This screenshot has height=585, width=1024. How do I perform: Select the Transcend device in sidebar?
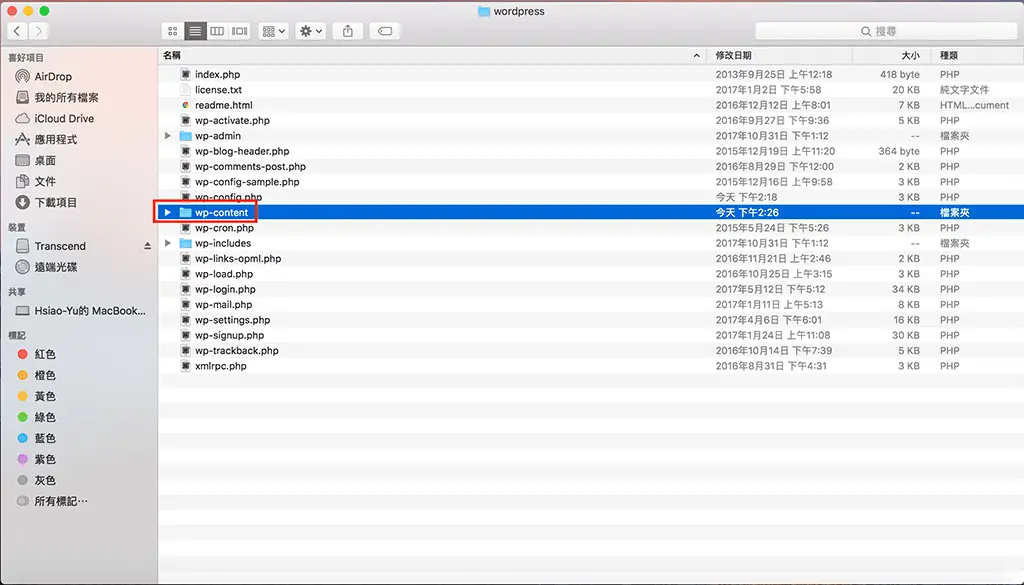pos(50,246)
